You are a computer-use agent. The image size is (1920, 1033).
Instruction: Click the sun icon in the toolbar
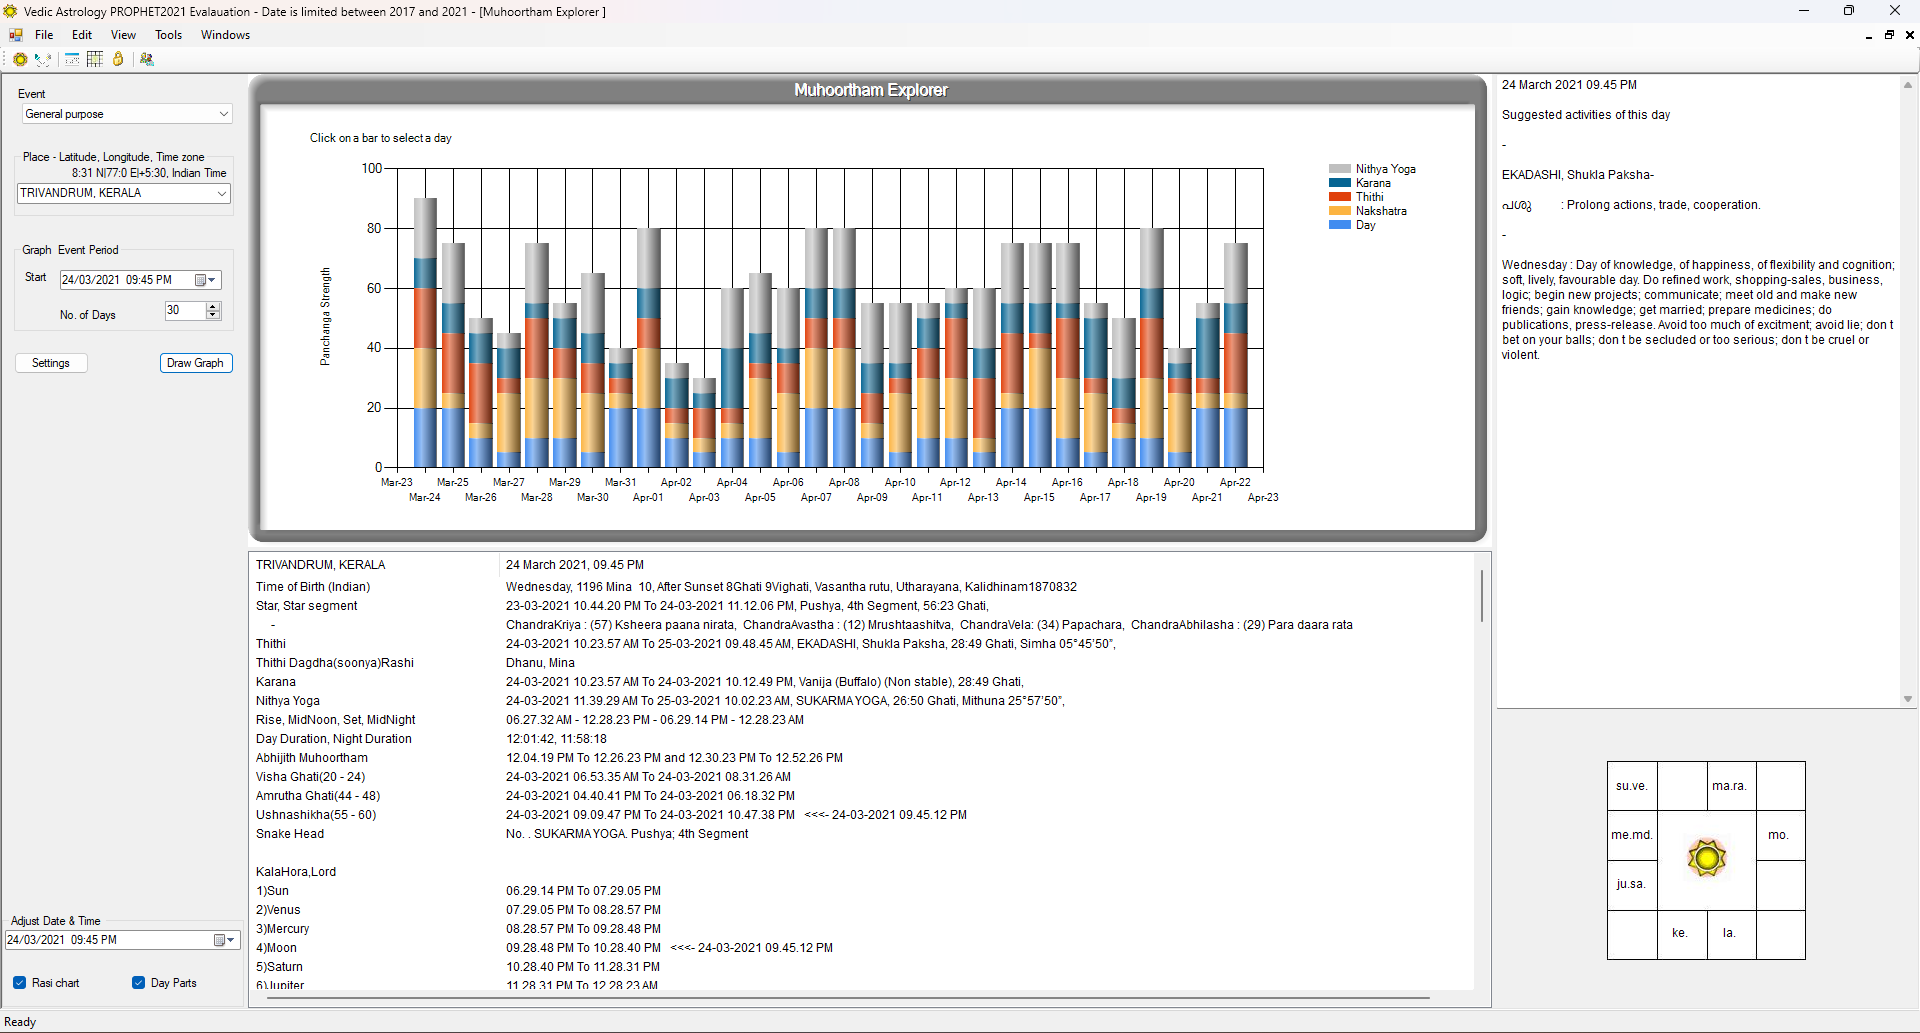[19, 59]
